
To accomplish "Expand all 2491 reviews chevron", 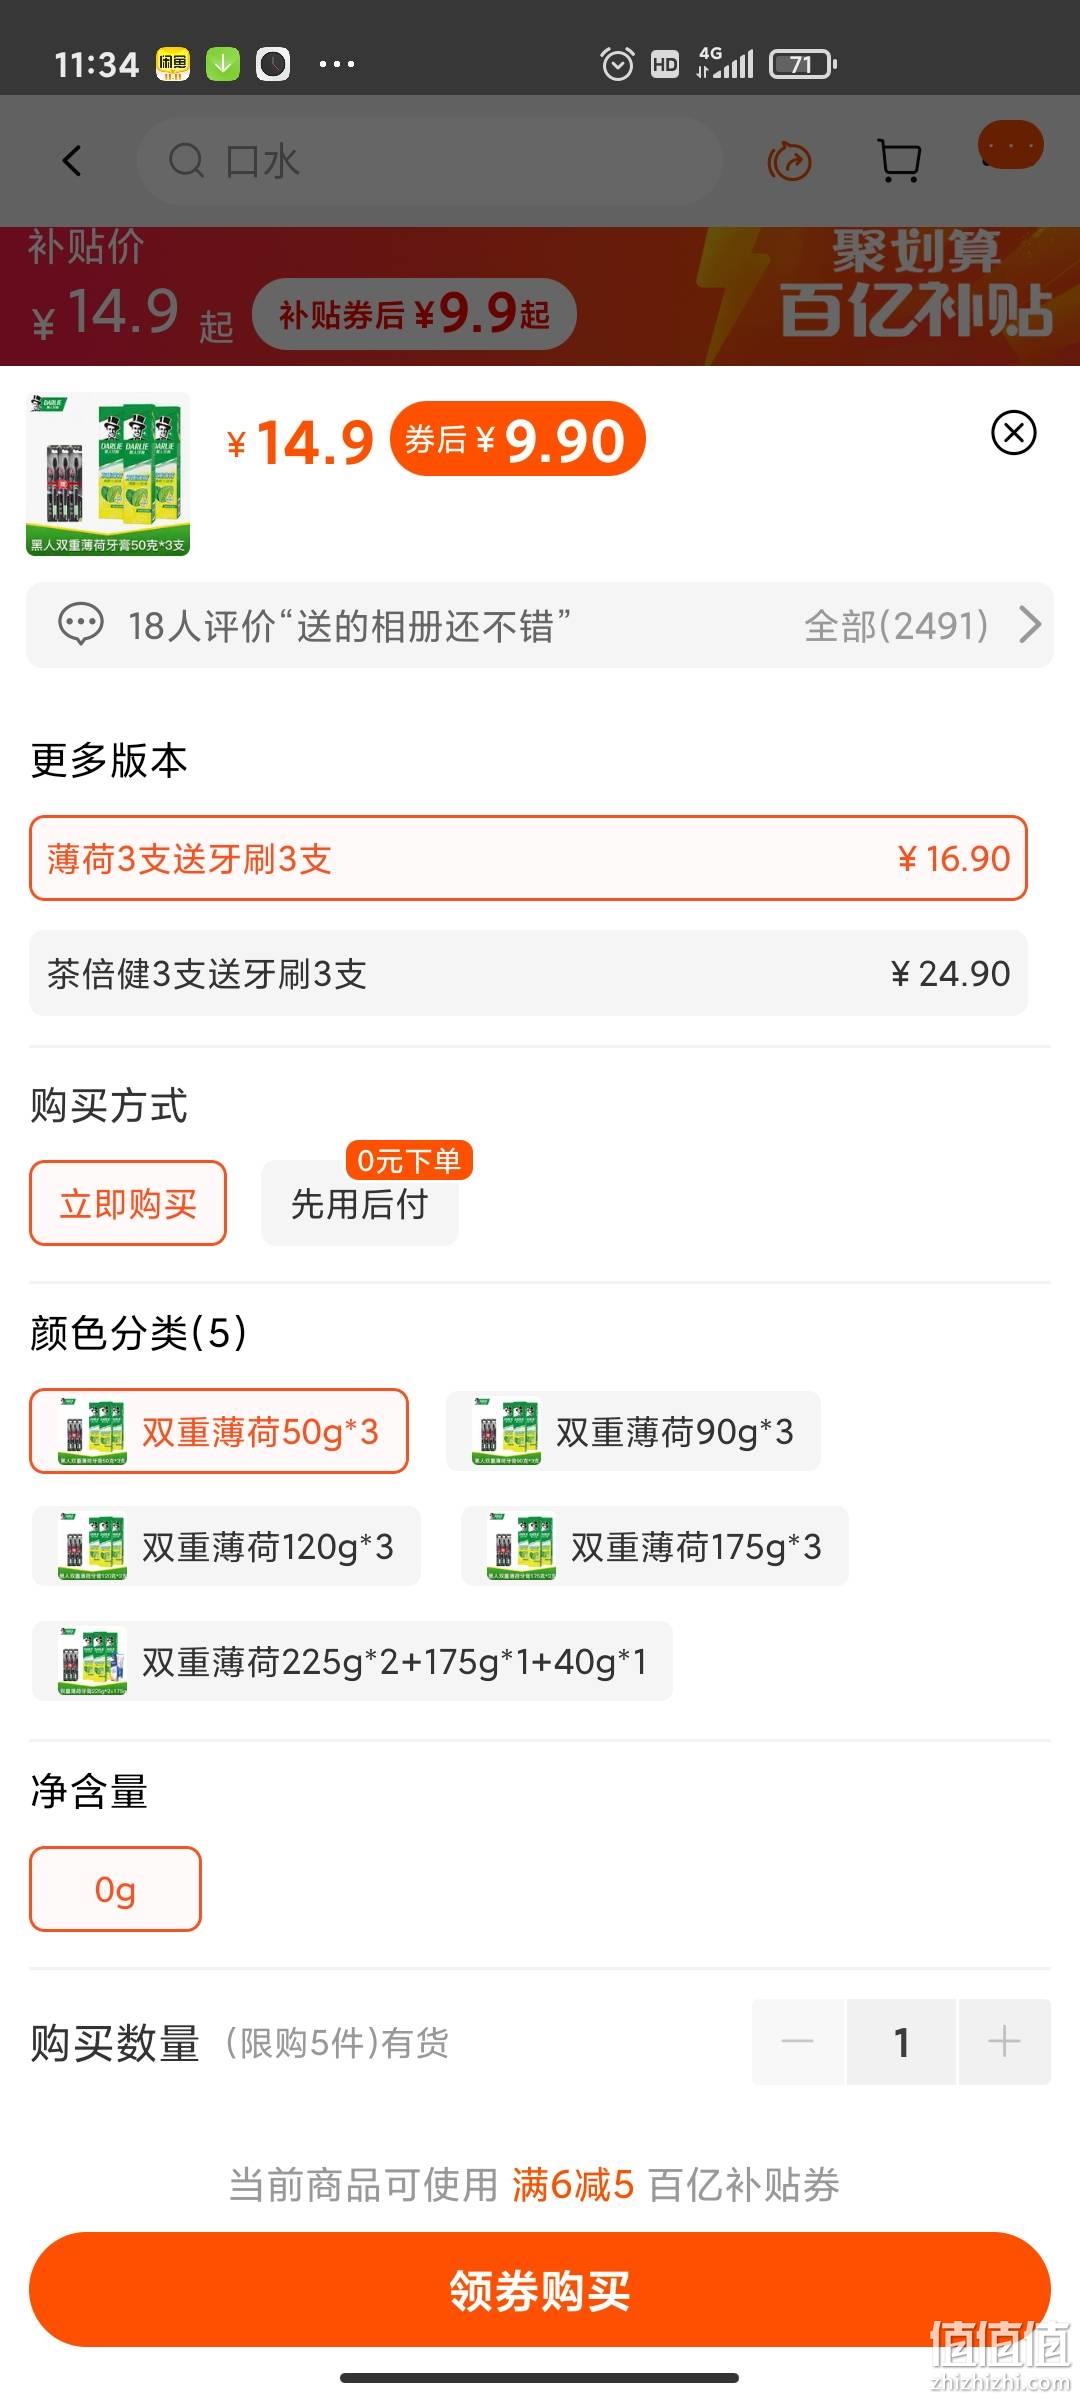I will click(1030, 625).
